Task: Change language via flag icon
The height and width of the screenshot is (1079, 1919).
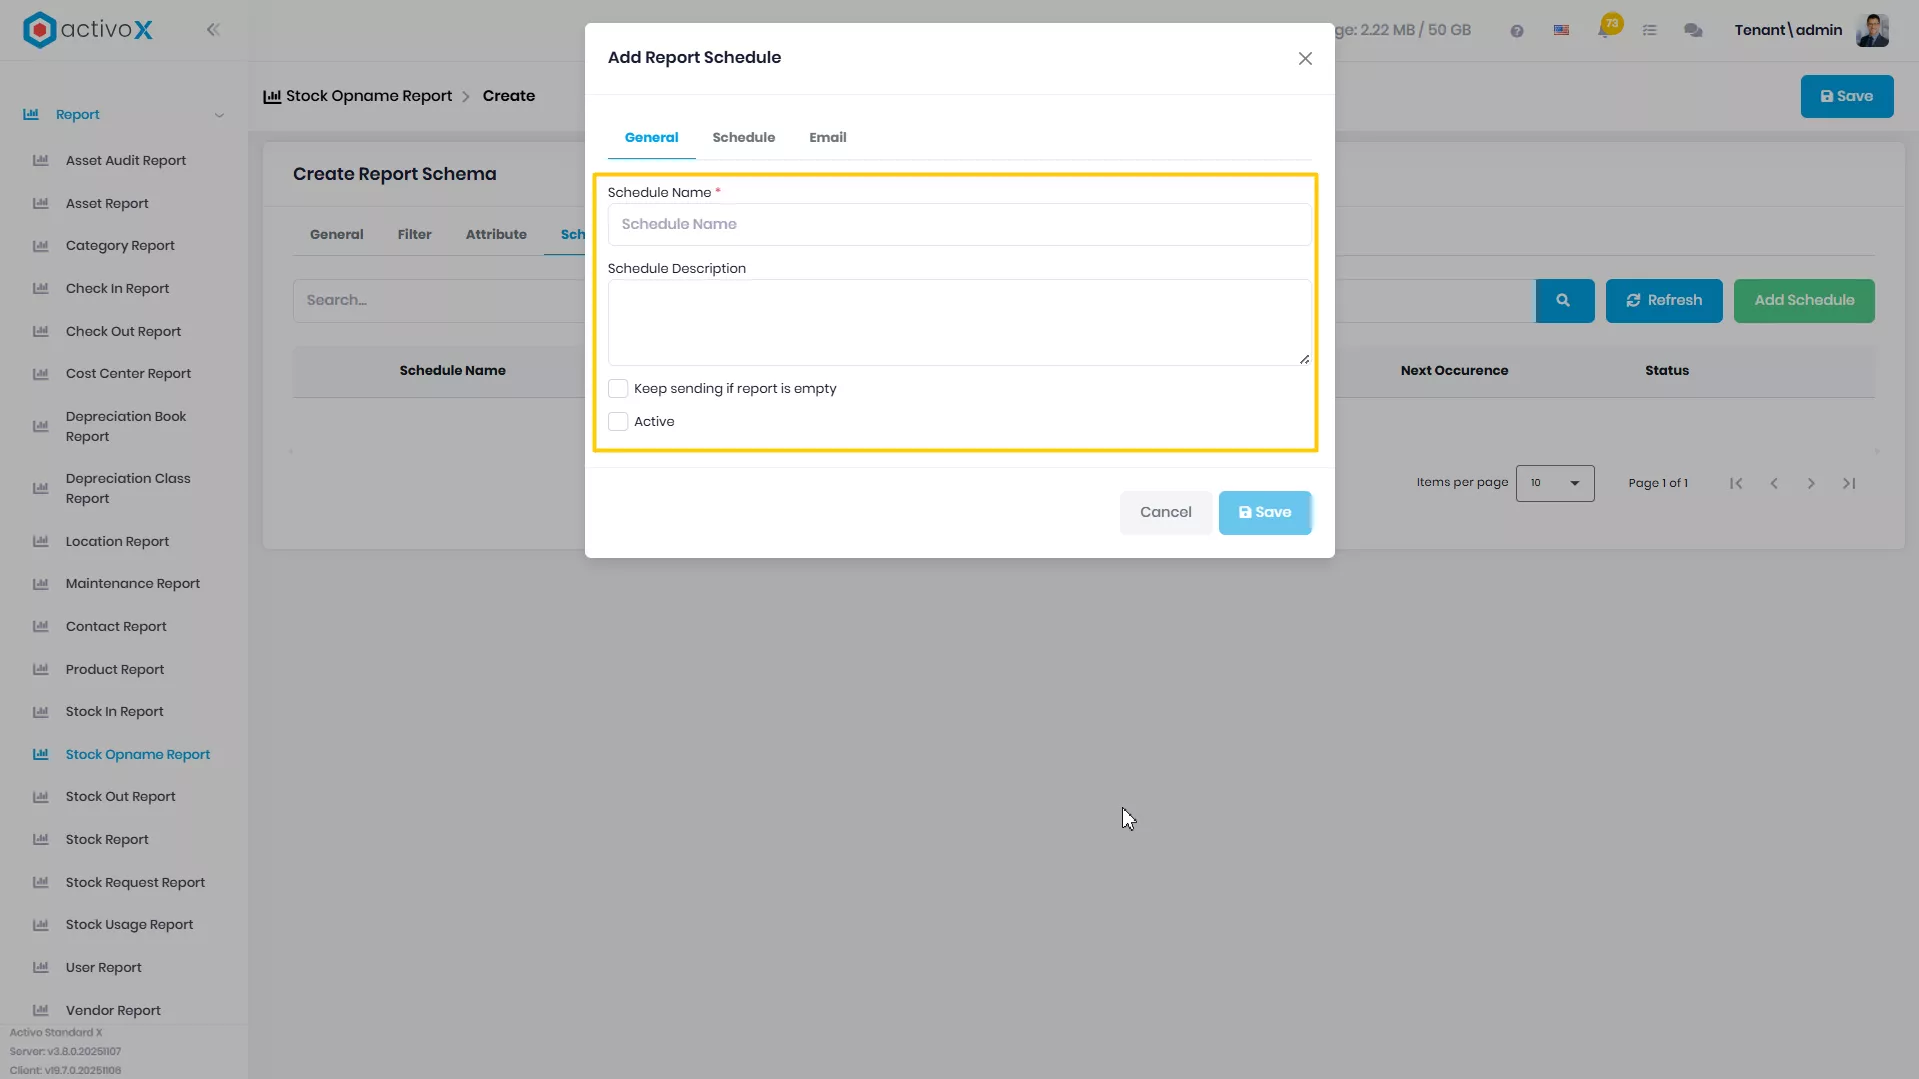Action: coord(1561,31)
